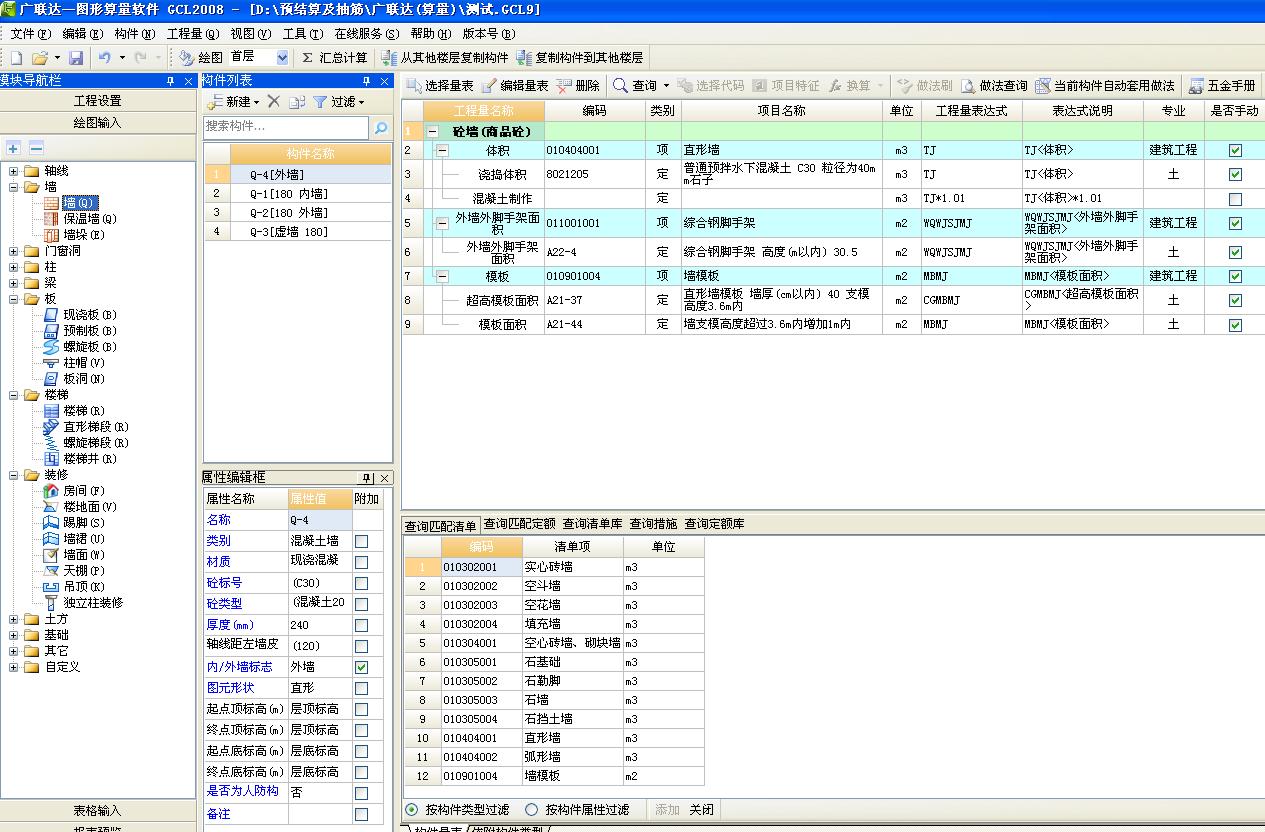Viewport: 1265px width, 832px height.
Task: Open 五金手册 hardware manual
Action: 1221,86
